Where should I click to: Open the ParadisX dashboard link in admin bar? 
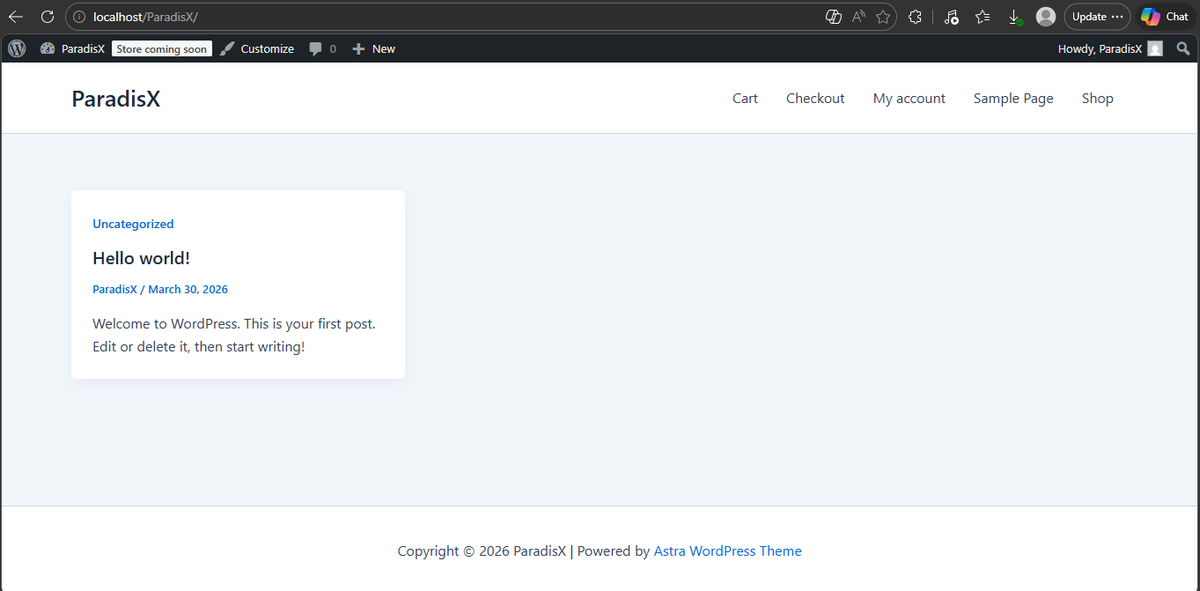click(72, 48)
